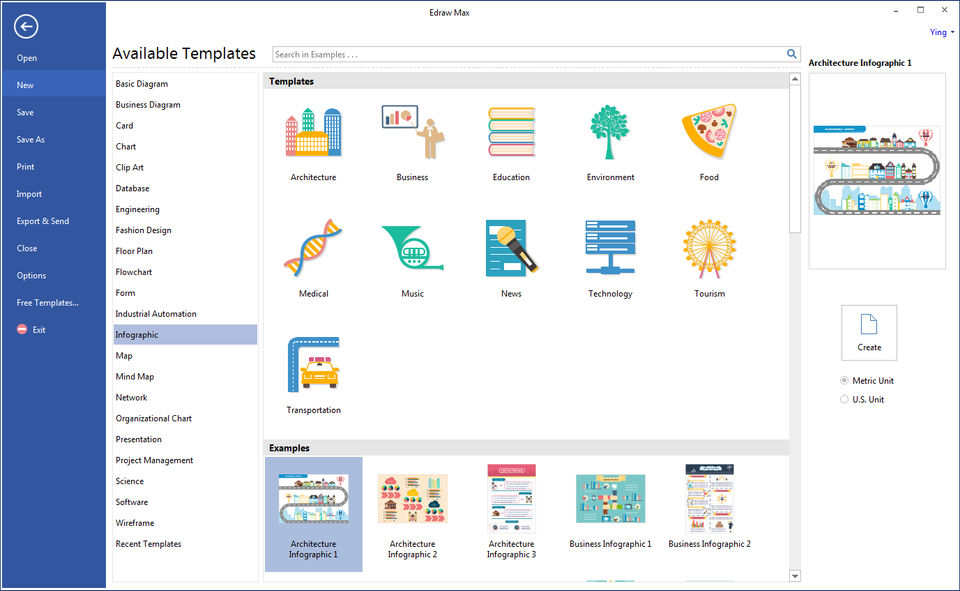Click the red Exit icon
This screenshot has width=960, height=591.
pyautogui.click(x=22, y=329)
